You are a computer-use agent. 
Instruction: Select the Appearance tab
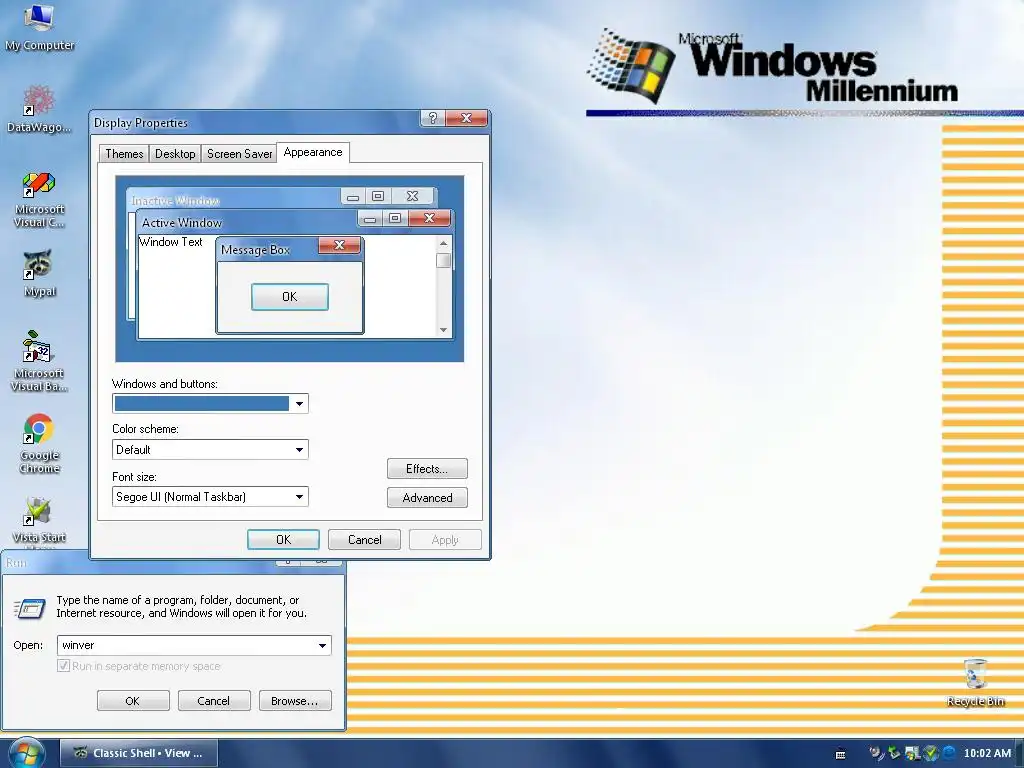coord(313,152)
